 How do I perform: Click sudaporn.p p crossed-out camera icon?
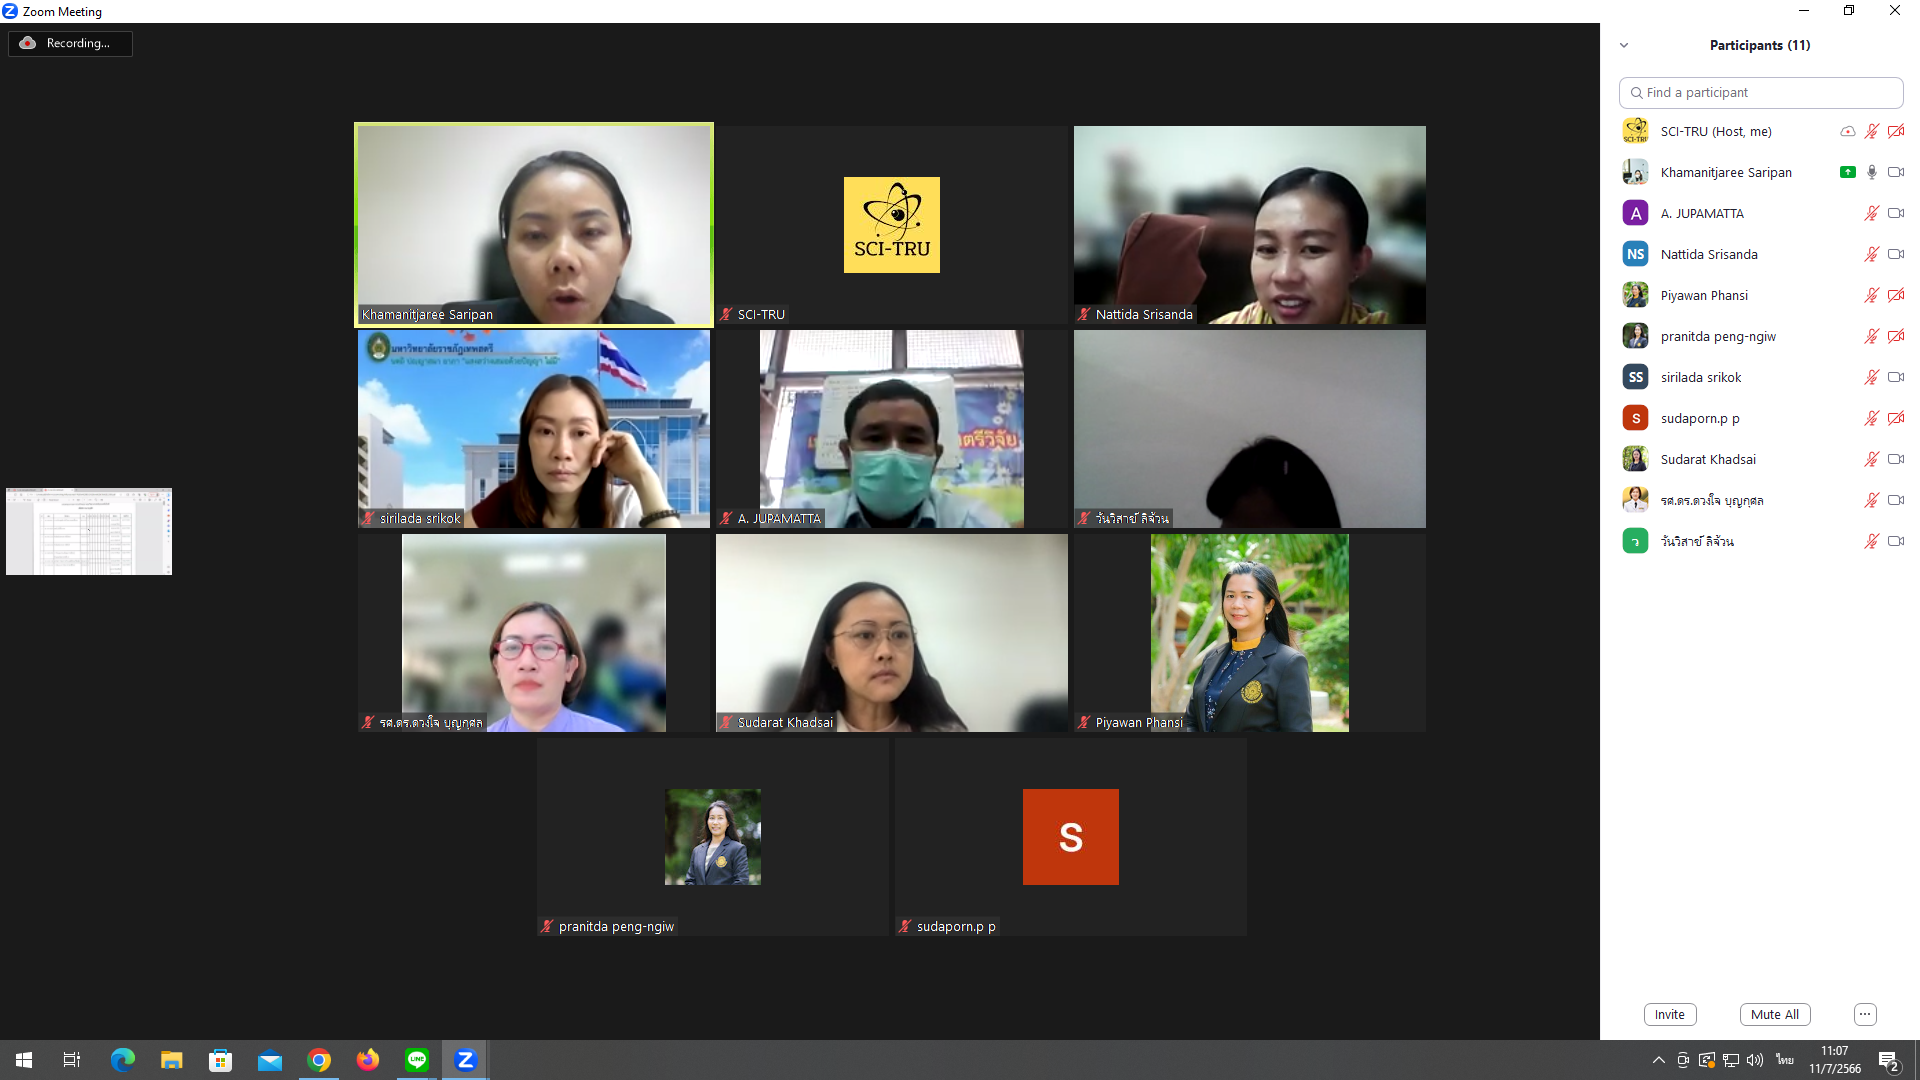[x=1895, y=418]
